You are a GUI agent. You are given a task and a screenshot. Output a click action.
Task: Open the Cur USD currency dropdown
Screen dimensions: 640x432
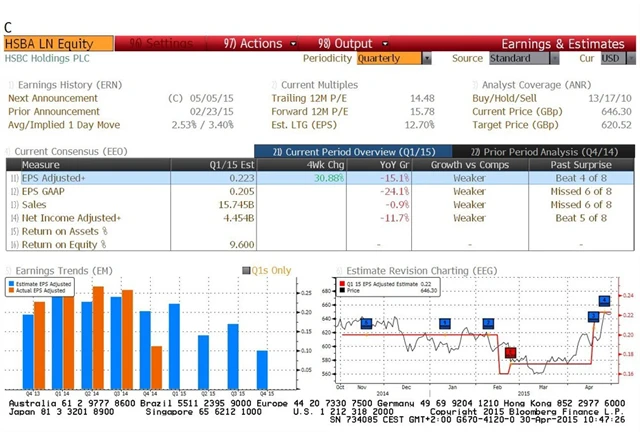(611, 59)
